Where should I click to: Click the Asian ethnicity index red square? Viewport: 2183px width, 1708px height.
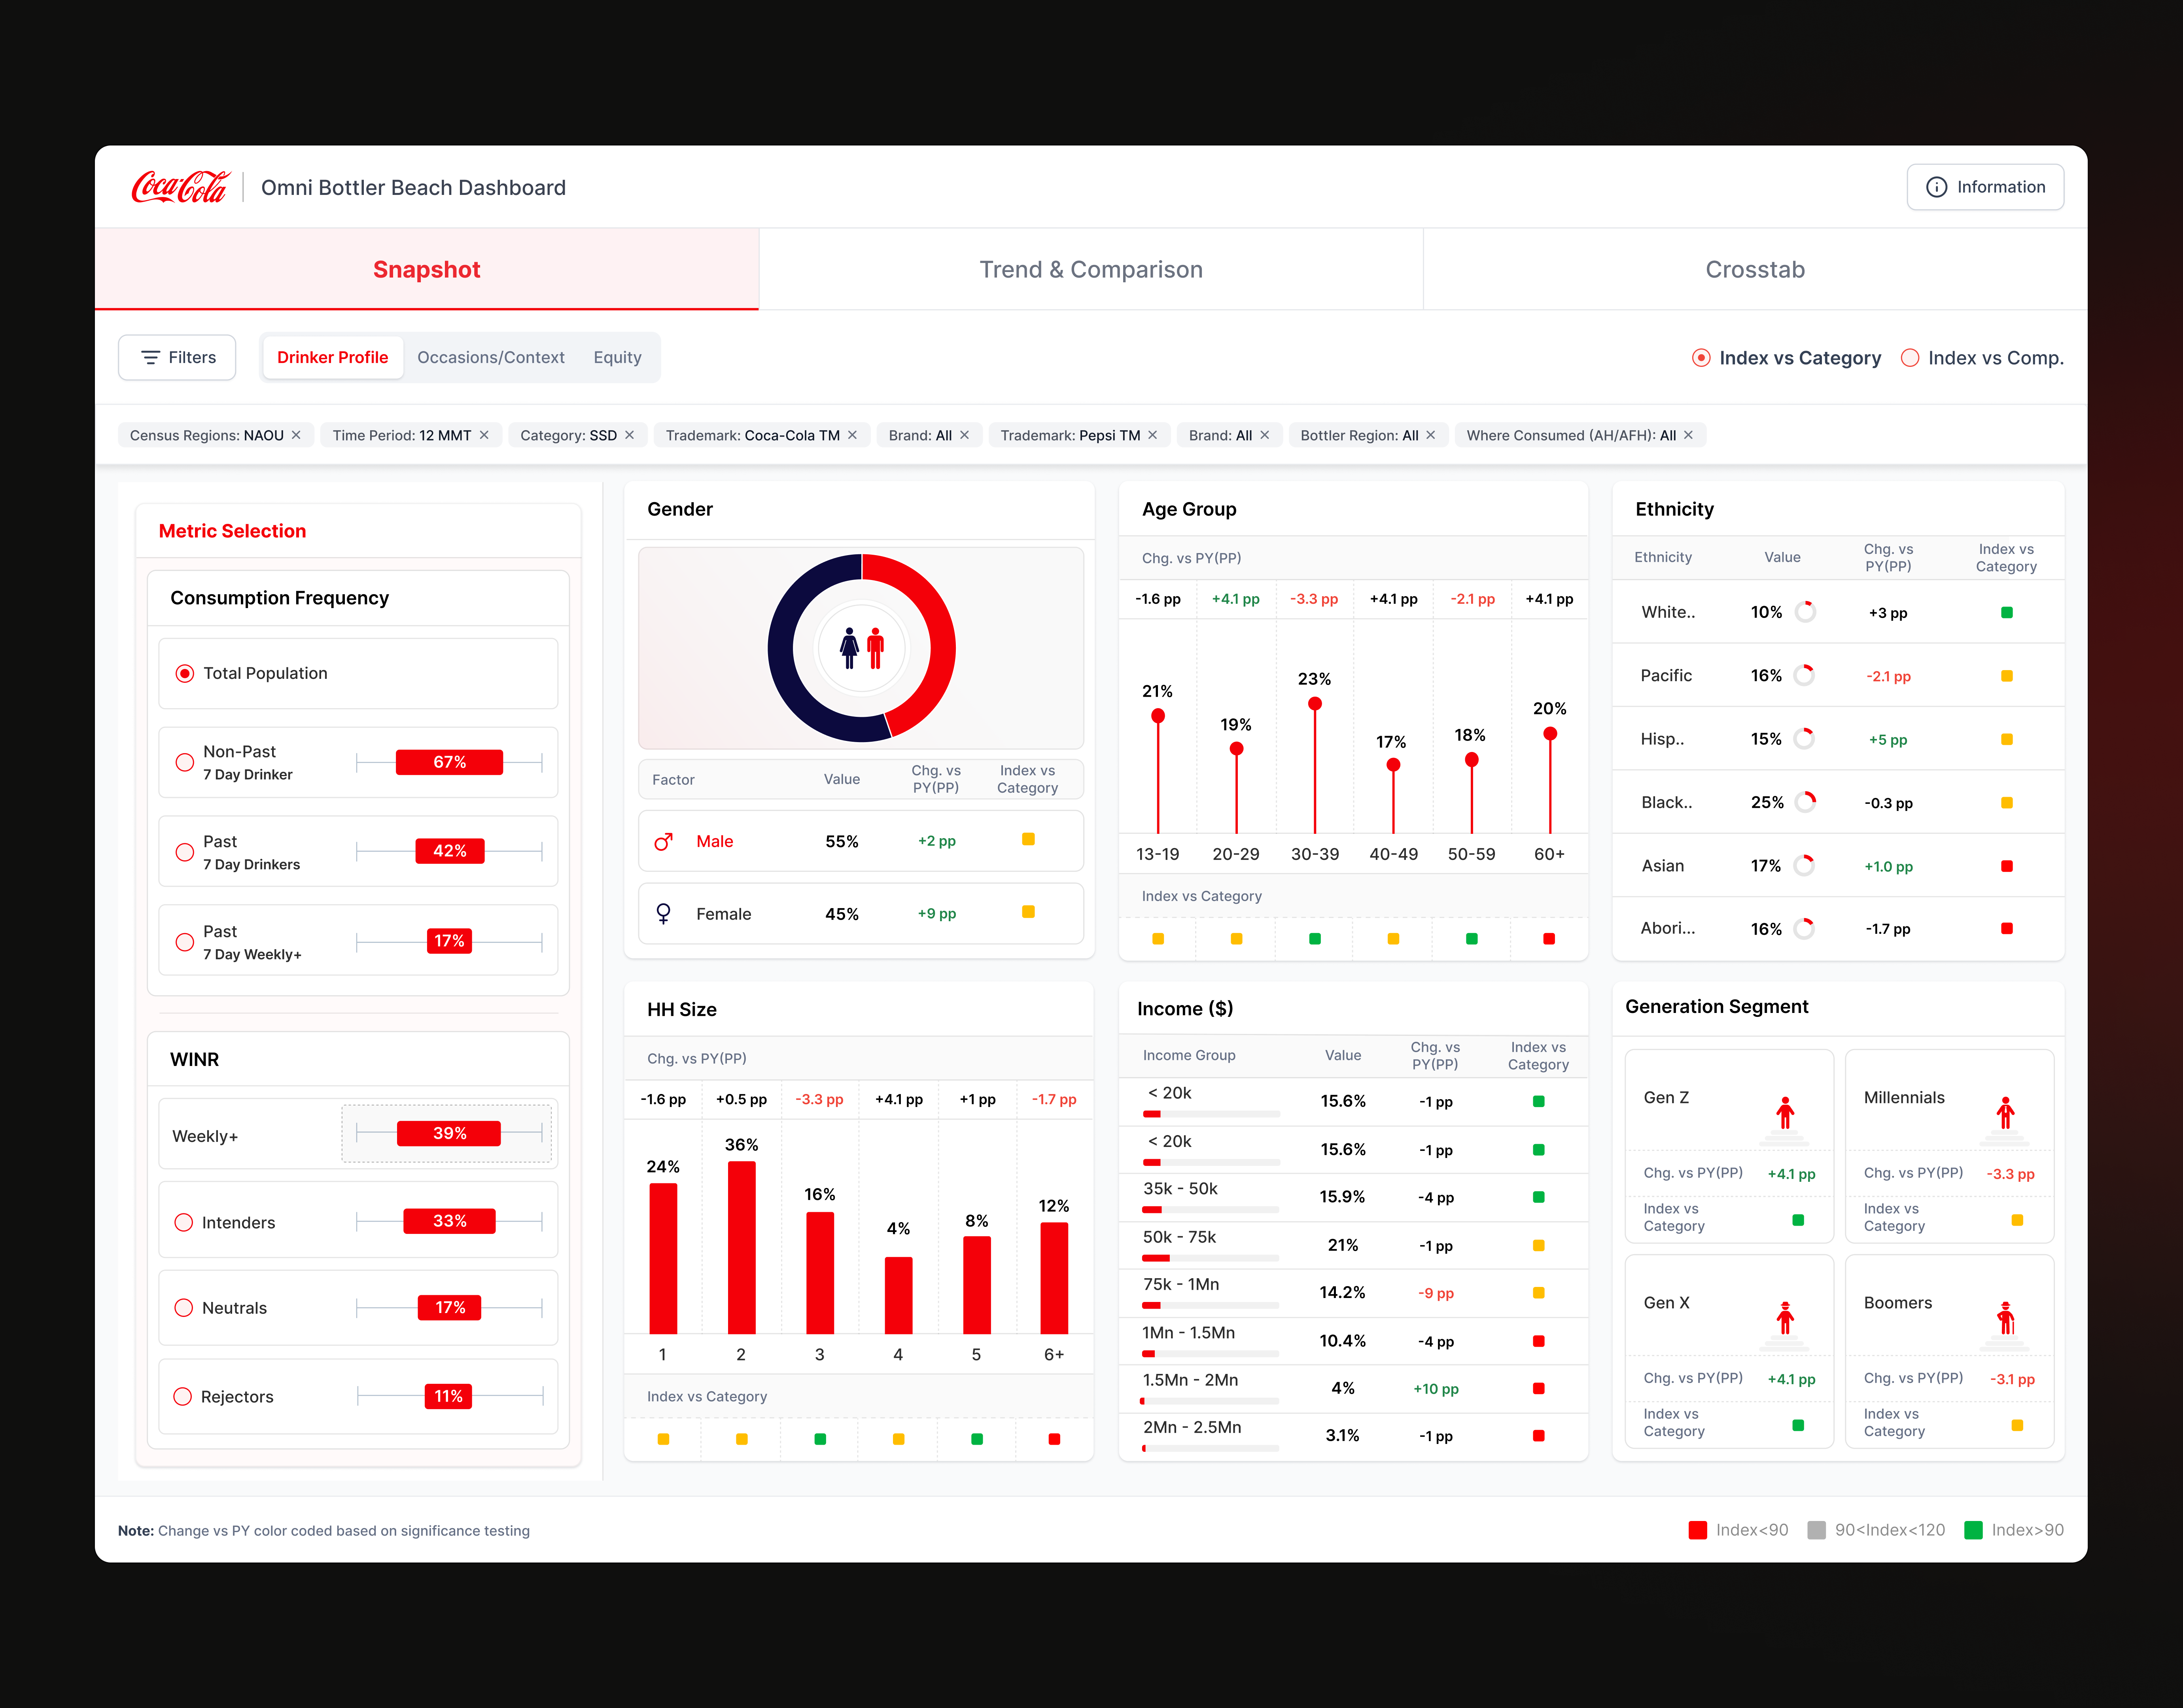pos(2007,866)
